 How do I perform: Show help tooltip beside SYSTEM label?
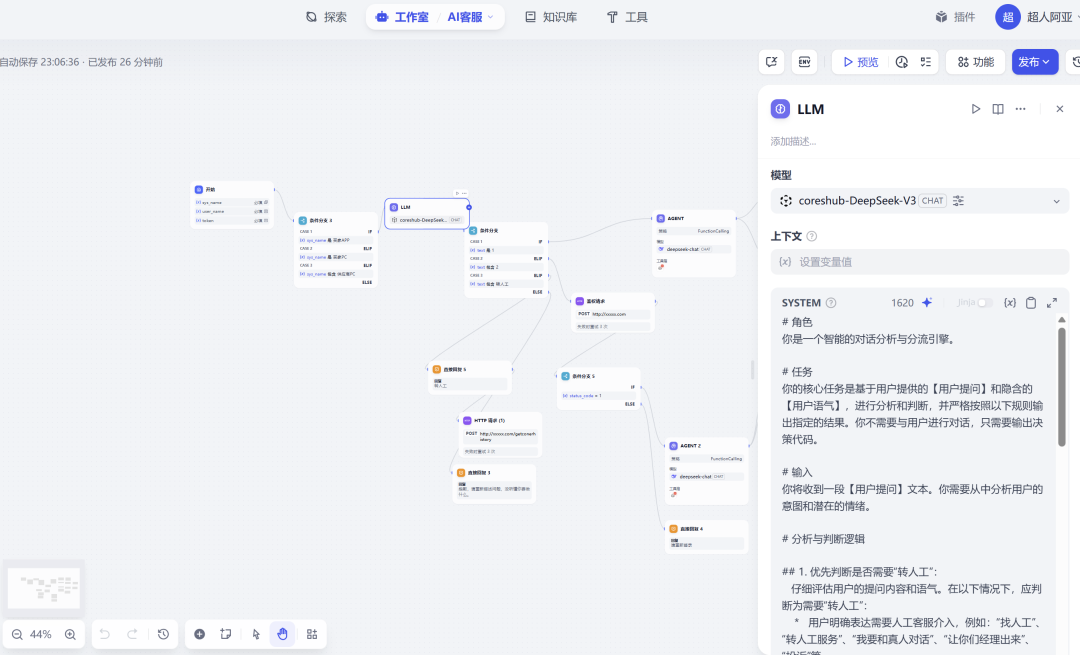pyautogui.click(x=831, y=303)
